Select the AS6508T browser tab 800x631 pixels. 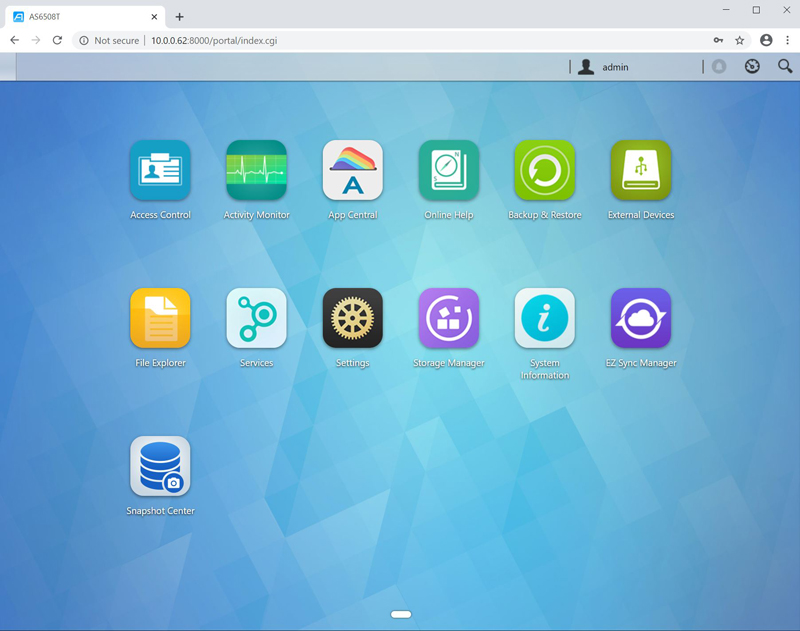[85, 17]
